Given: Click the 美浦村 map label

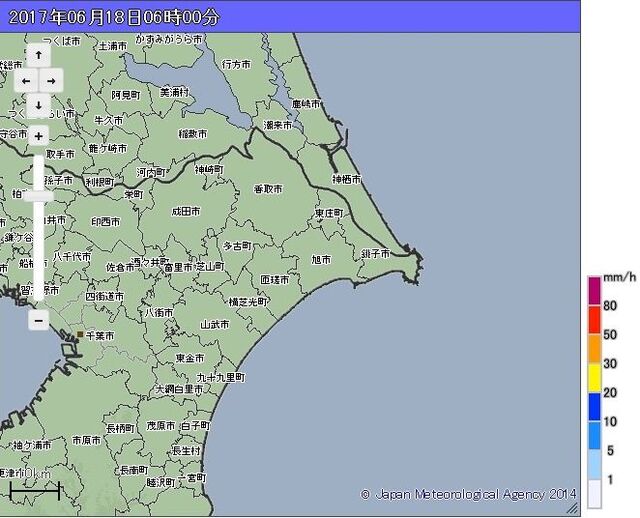Looking at the screenshot, I should pyautogui.click(x=174, y=93).
